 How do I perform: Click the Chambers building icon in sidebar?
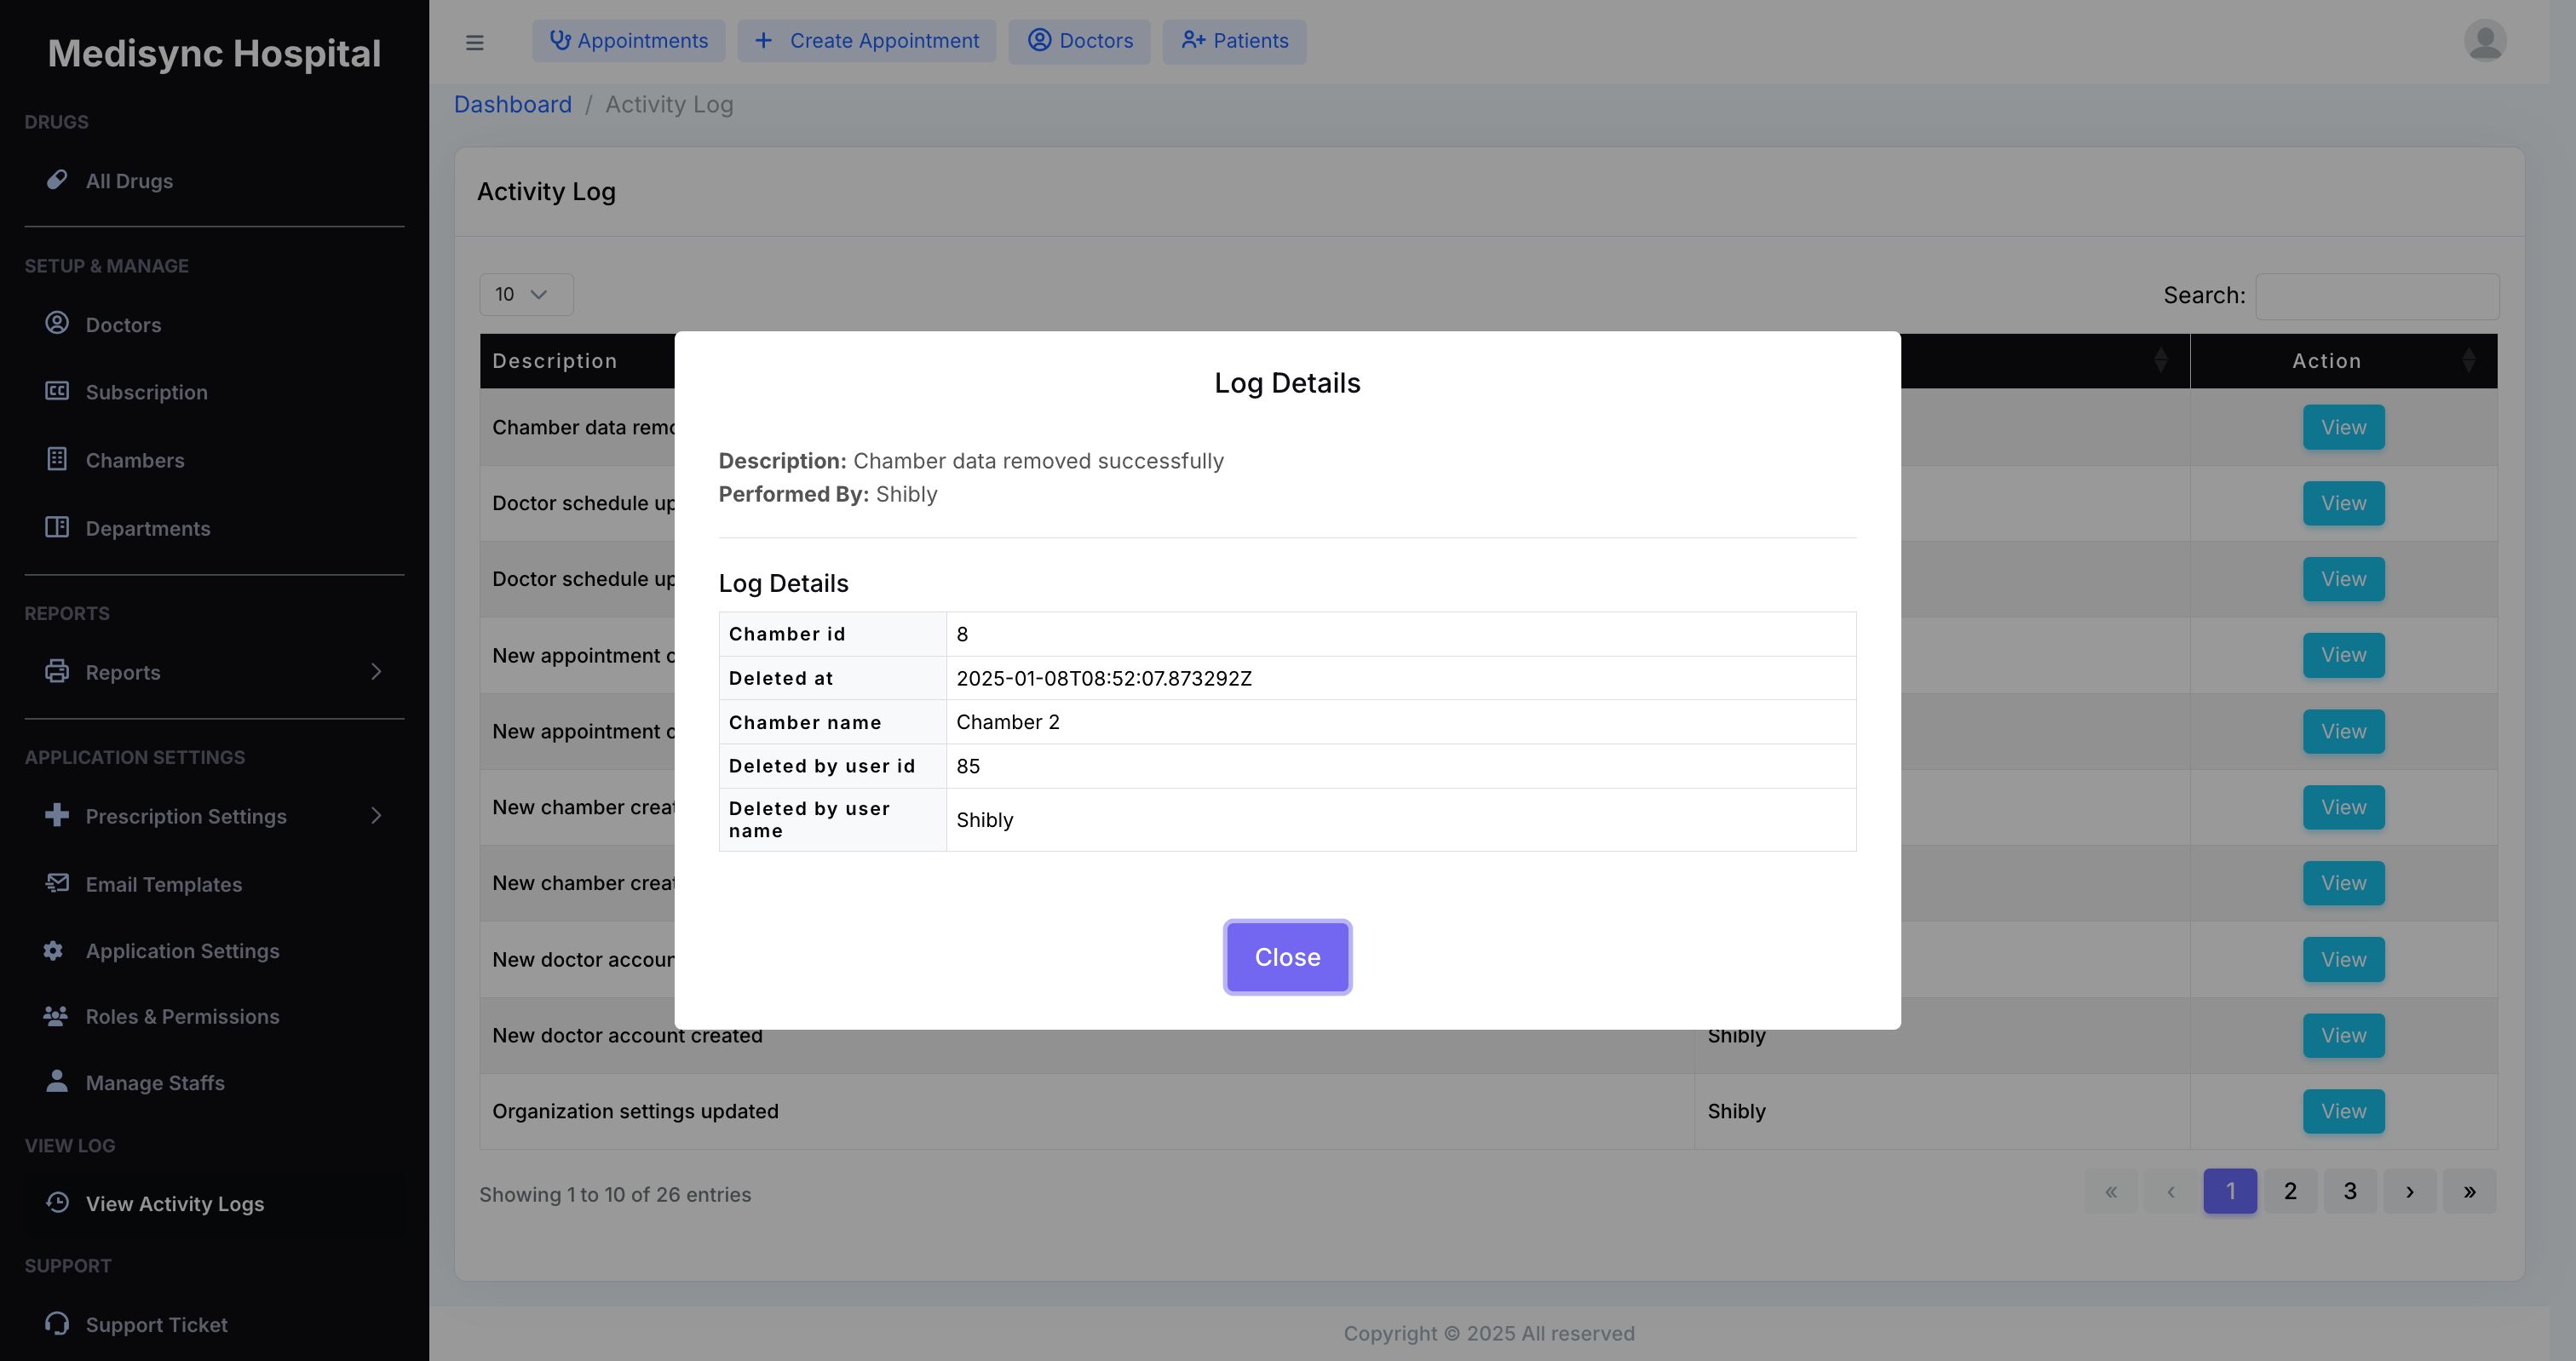pos(57,459)
